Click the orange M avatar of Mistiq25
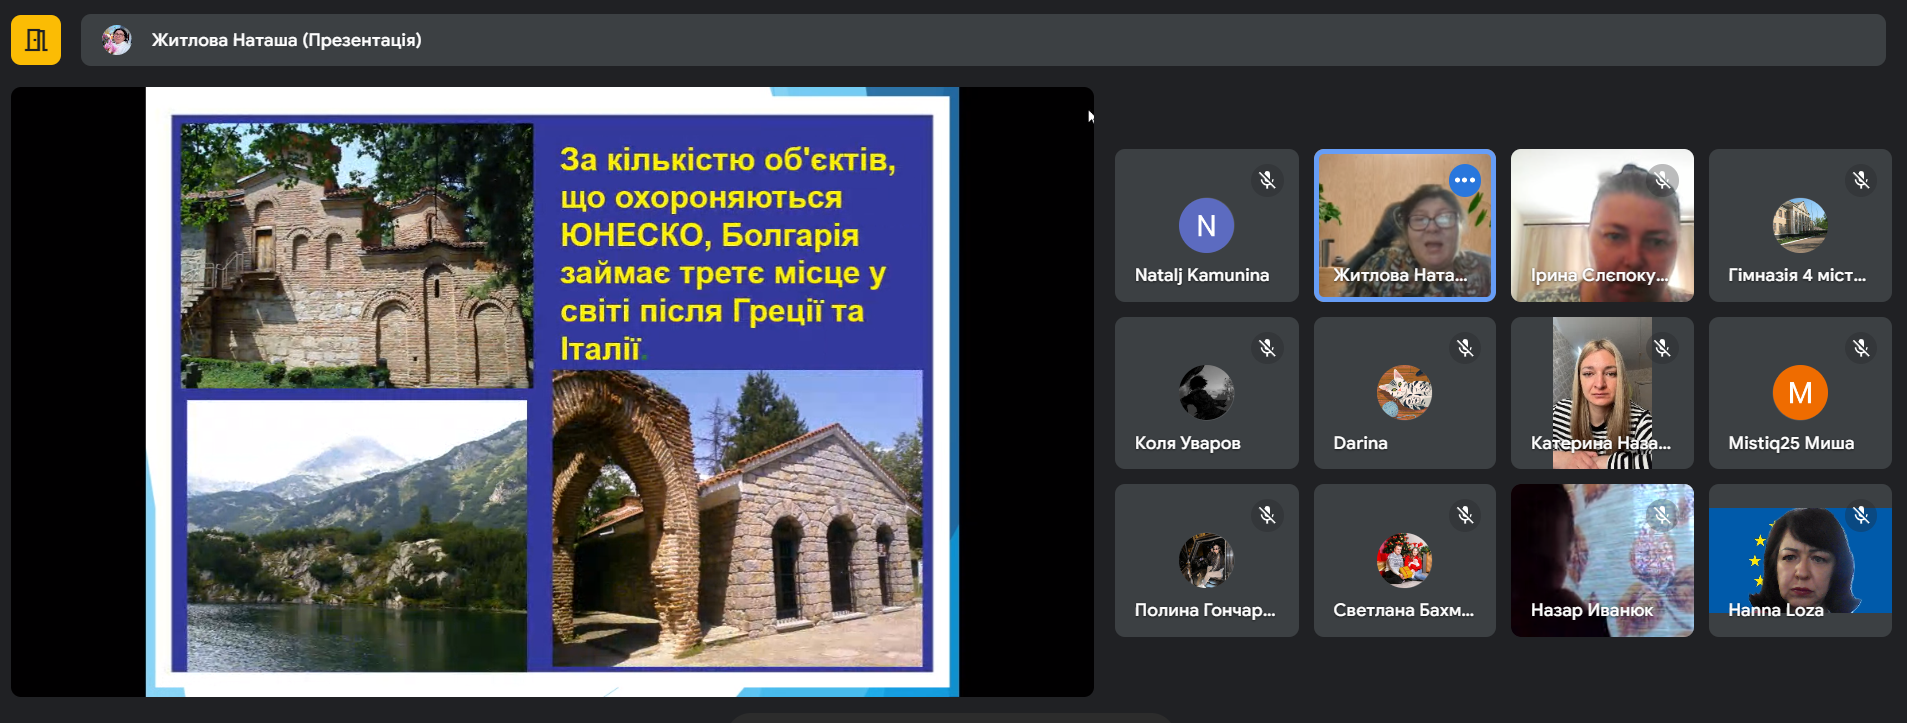Image resolution: width=1907 pixels, height=723 pixels. tap(1799, 393)
